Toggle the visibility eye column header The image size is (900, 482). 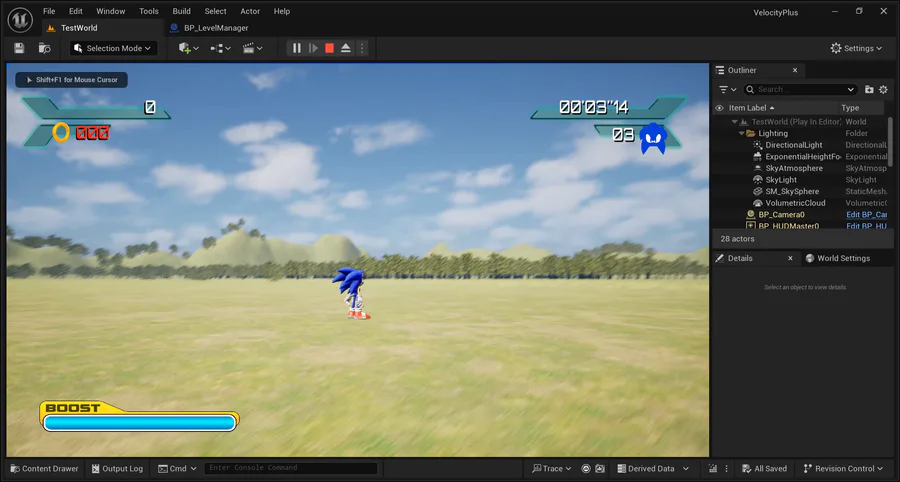(719, 108)
